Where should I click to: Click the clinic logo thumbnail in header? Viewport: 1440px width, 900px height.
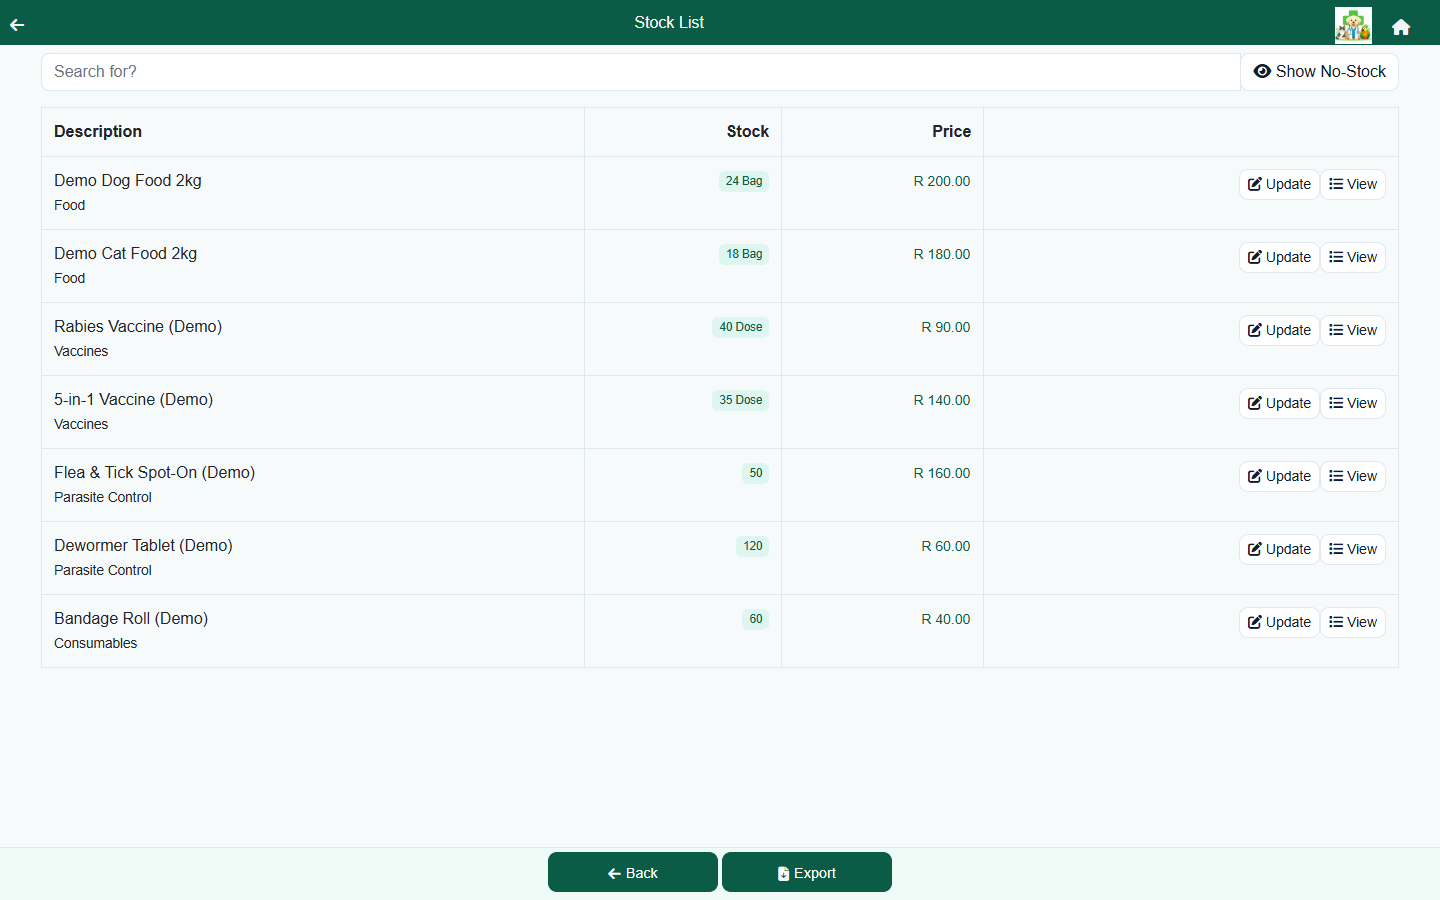tap(1353, 25)
